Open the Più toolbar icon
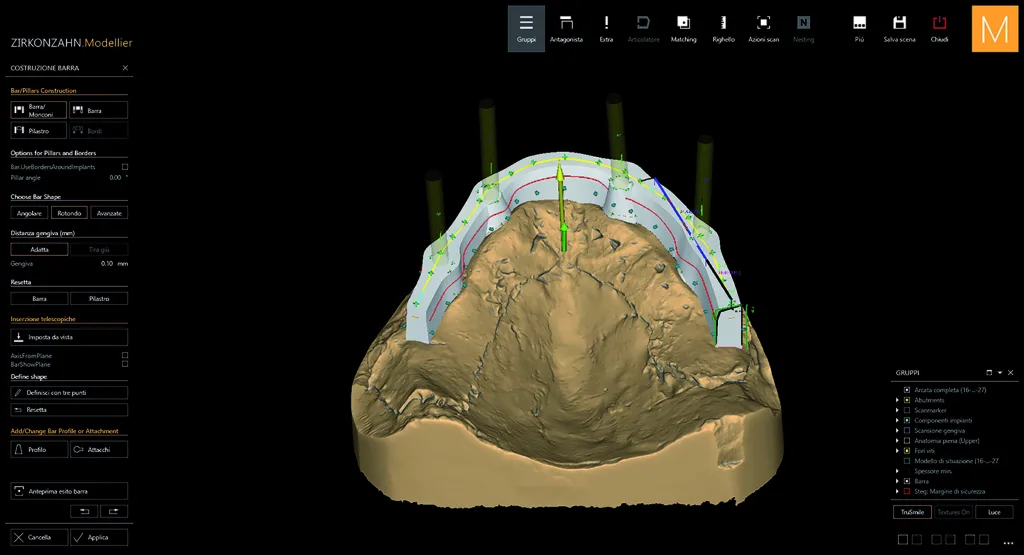 pyautogui.click(x=859, y=29)
